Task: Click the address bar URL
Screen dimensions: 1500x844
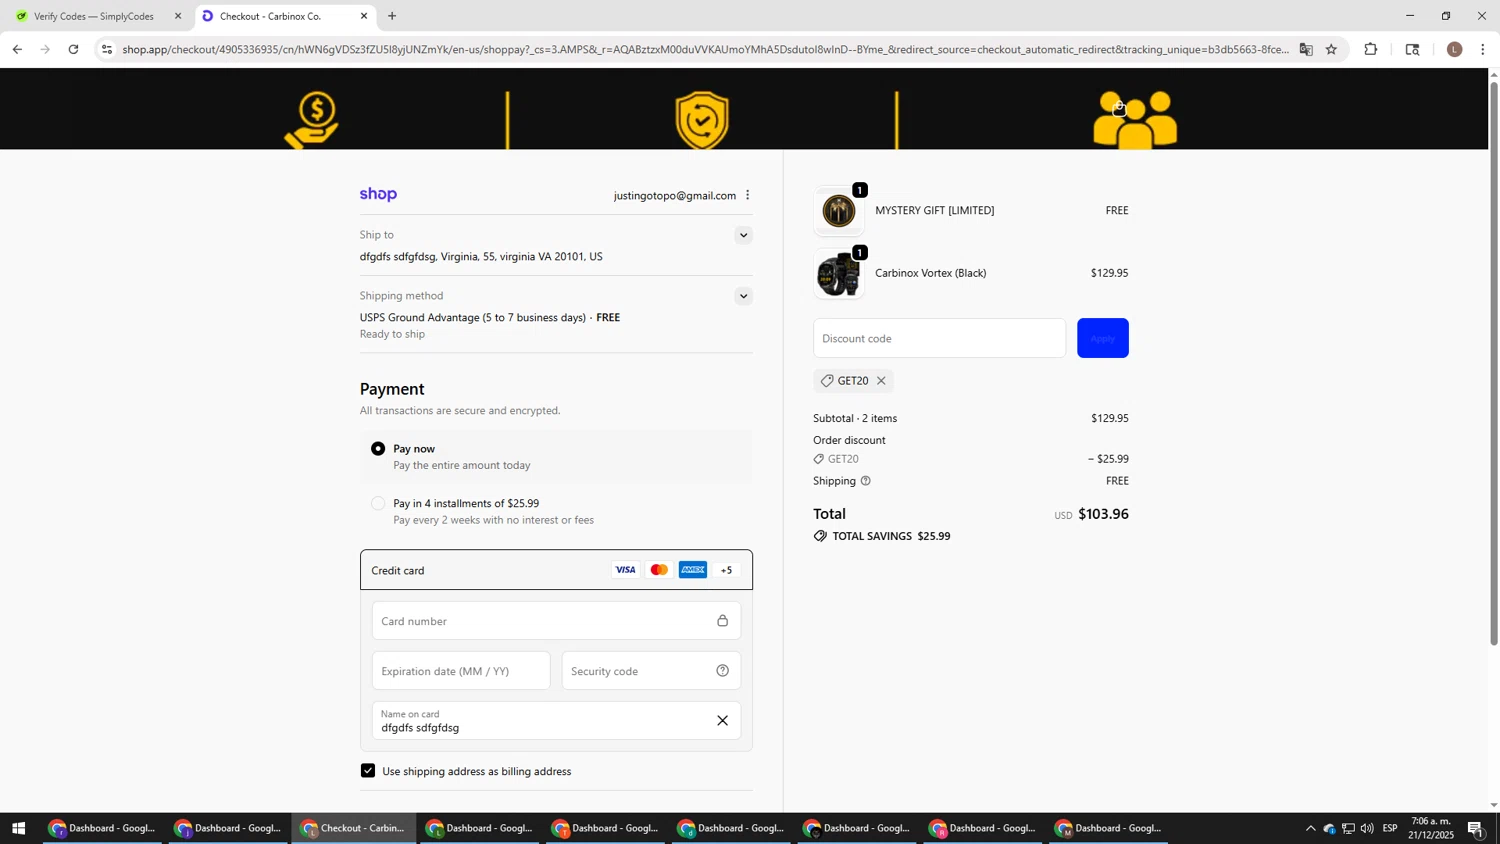Action: (705, 49)
